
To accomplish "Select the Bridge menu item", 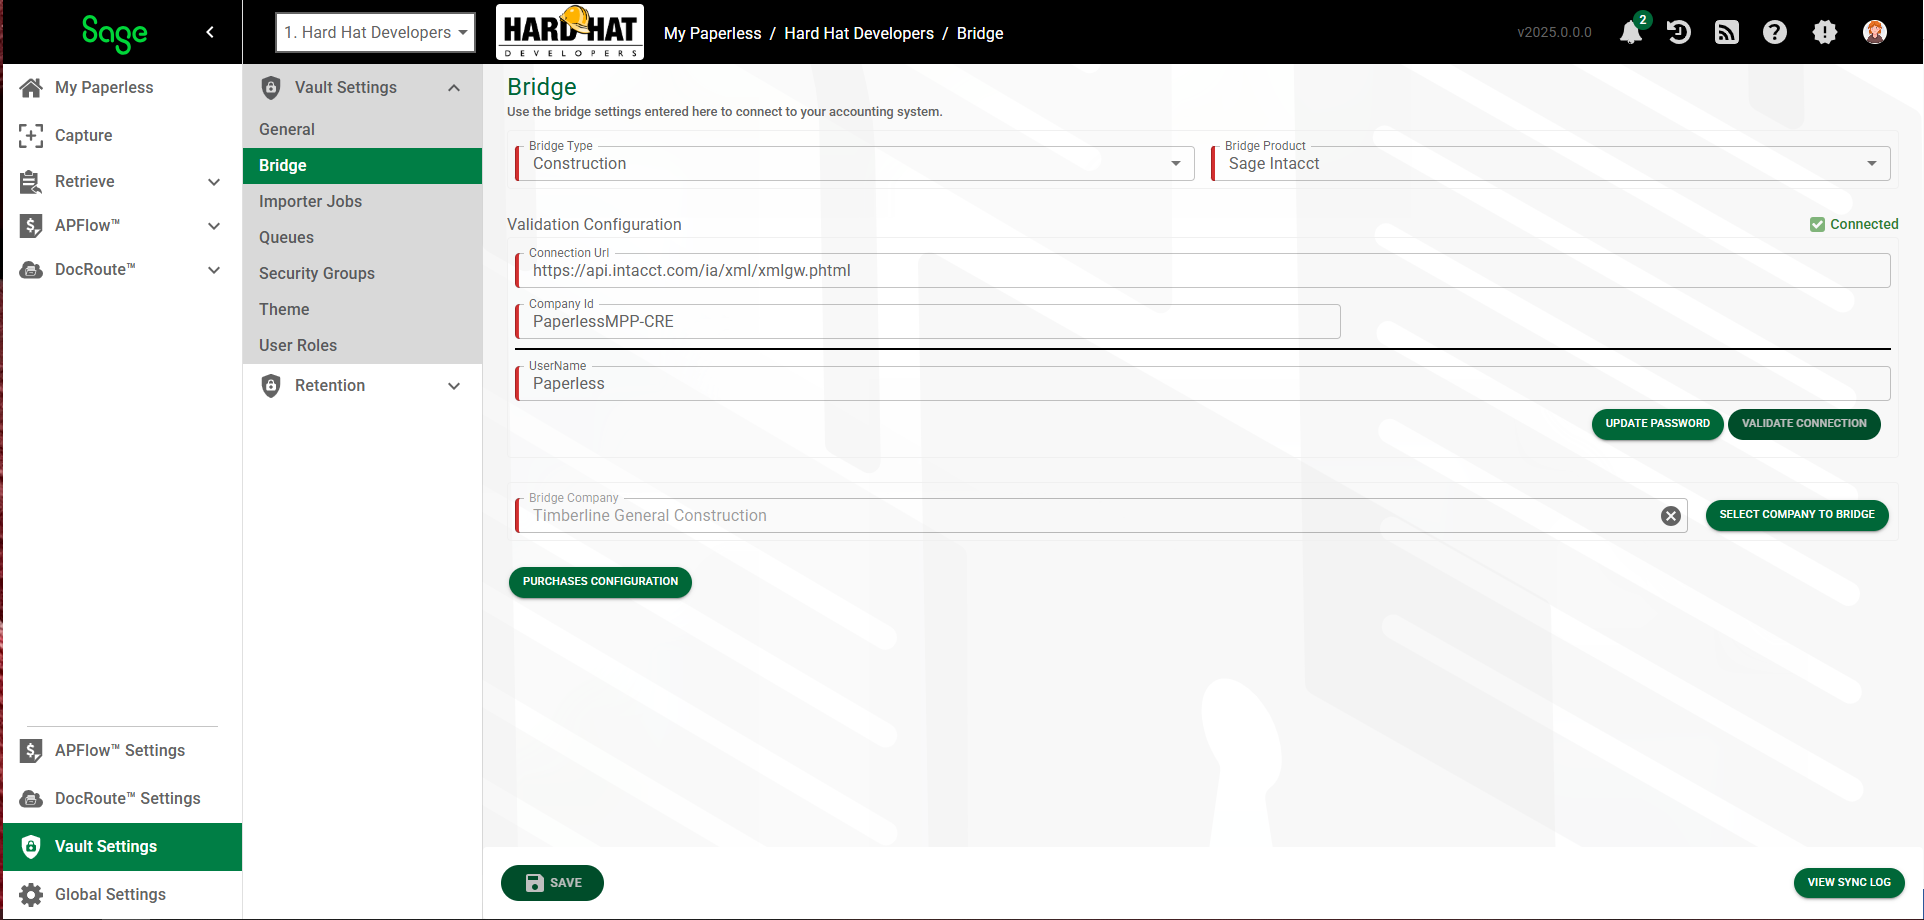I will [x=362, y=166].
